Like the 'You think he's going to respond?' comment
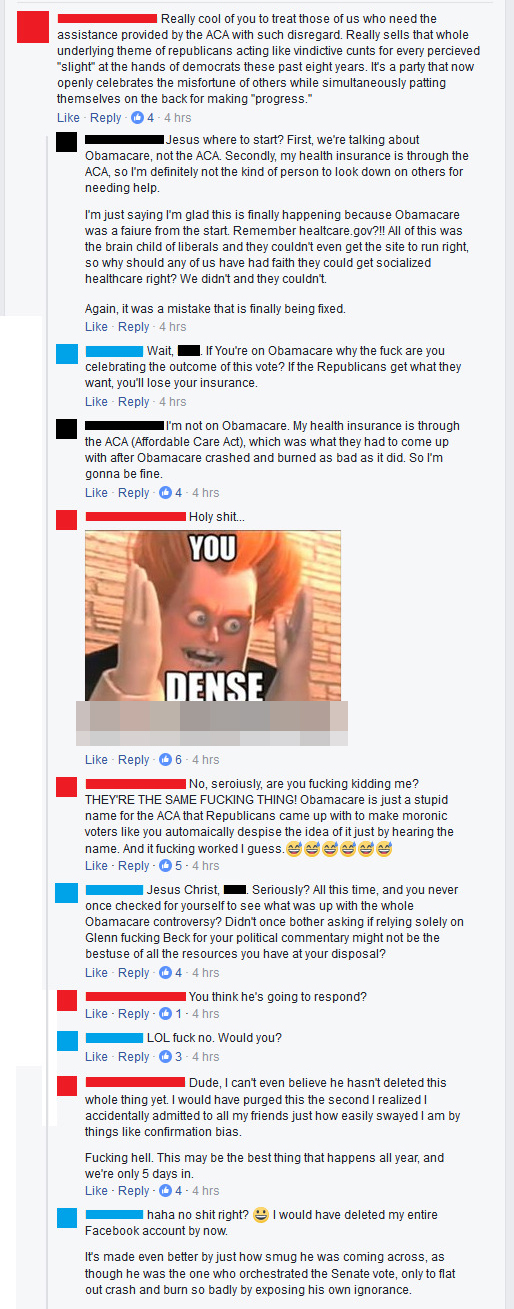 pyautogui.click(x=96, y=1014)
